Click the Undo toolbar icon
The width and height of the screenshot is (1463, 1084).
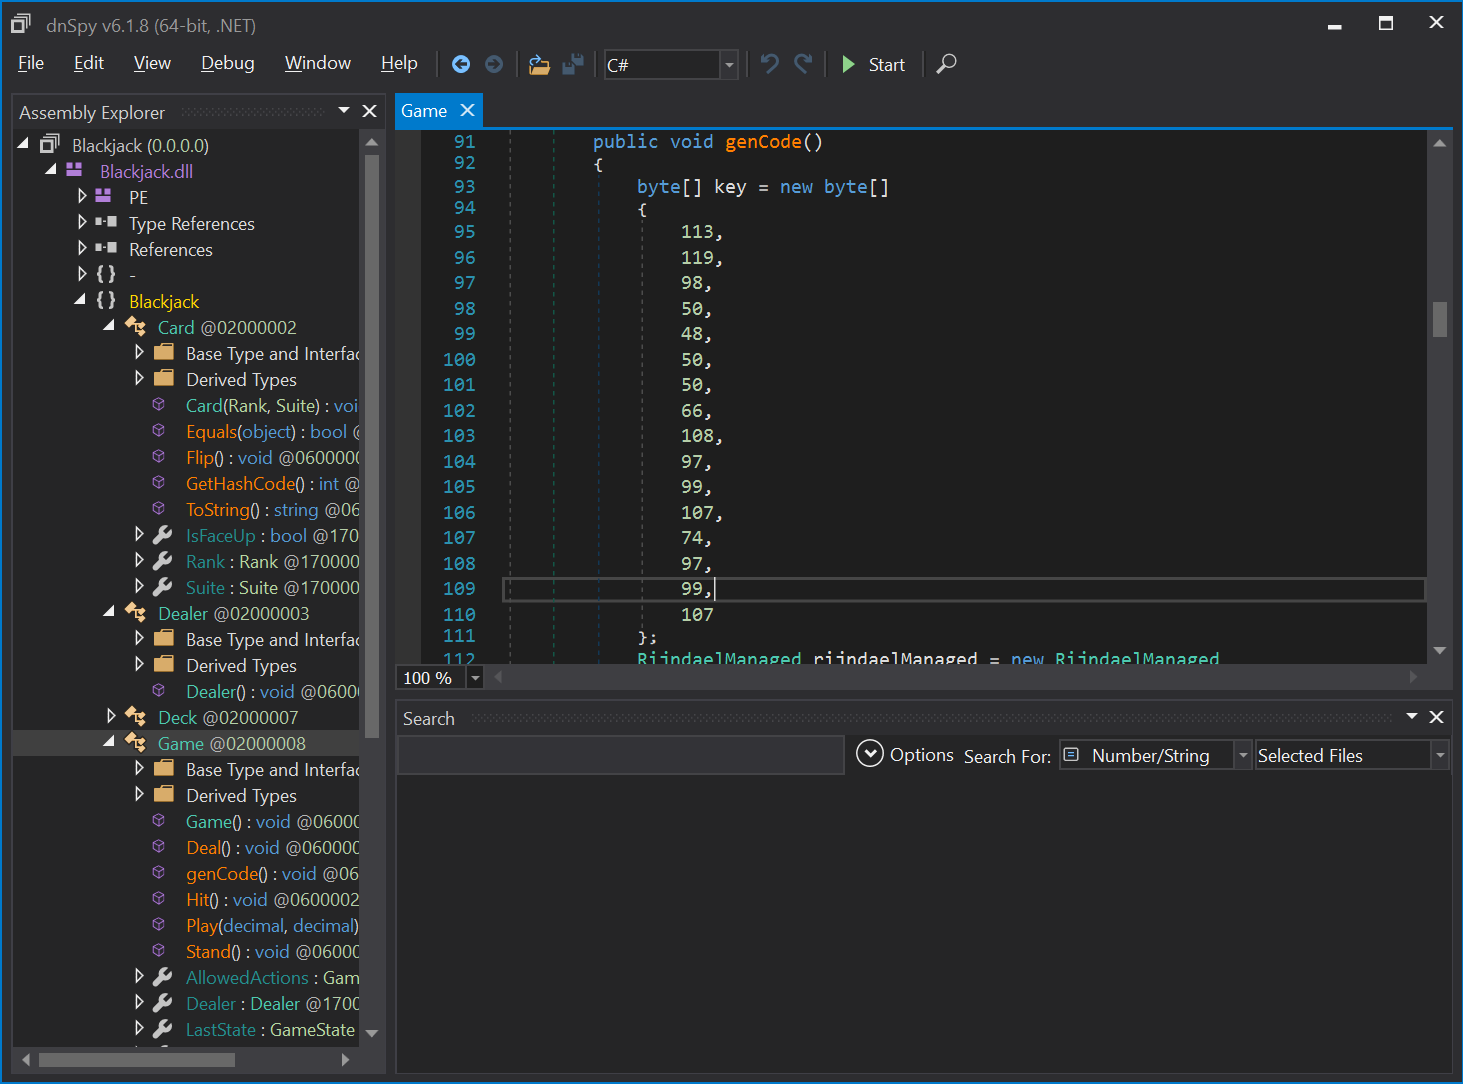click(769, 64)
